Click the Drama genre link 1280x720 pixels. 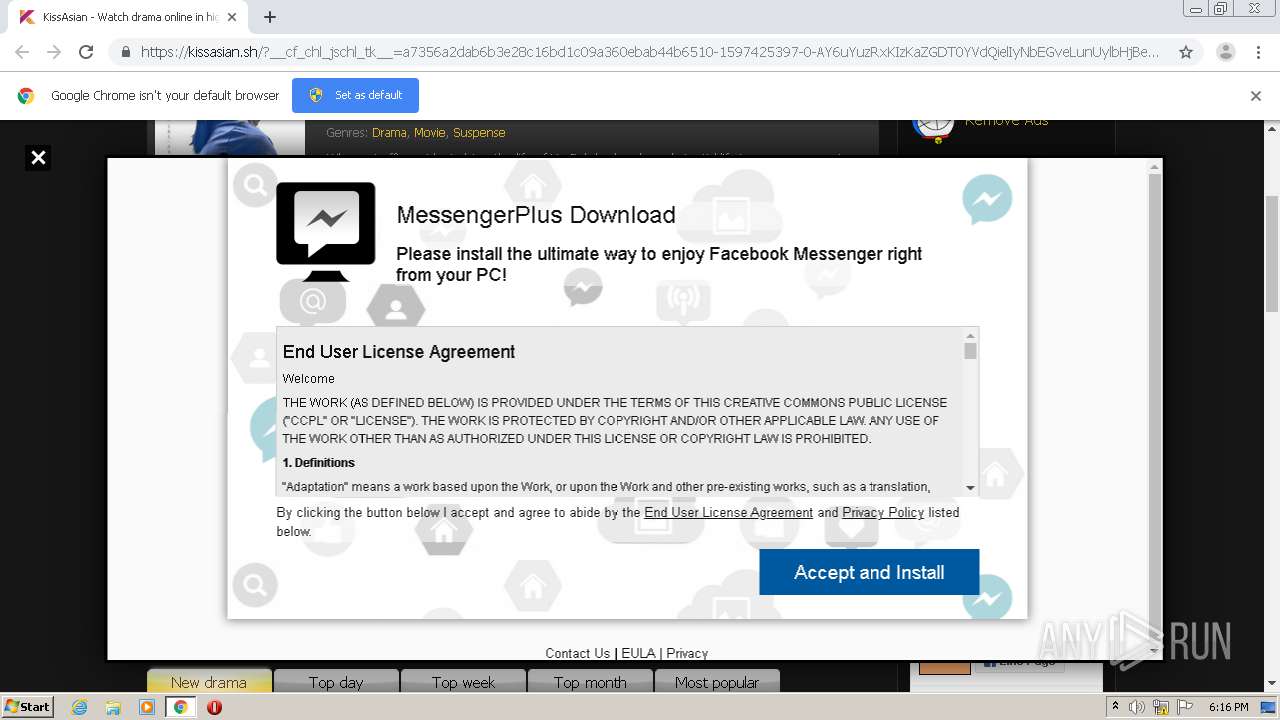click(389, 132)
